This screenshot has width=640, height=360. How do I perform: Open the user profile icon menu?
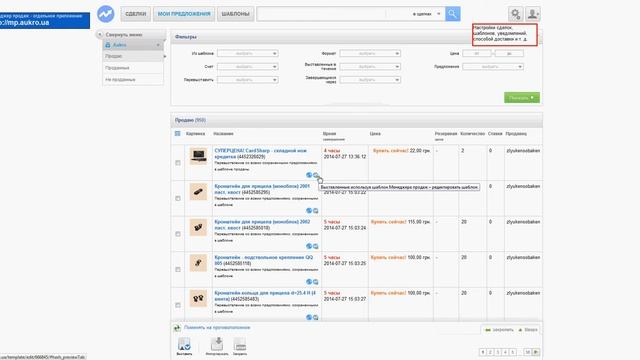click(533, 14)
